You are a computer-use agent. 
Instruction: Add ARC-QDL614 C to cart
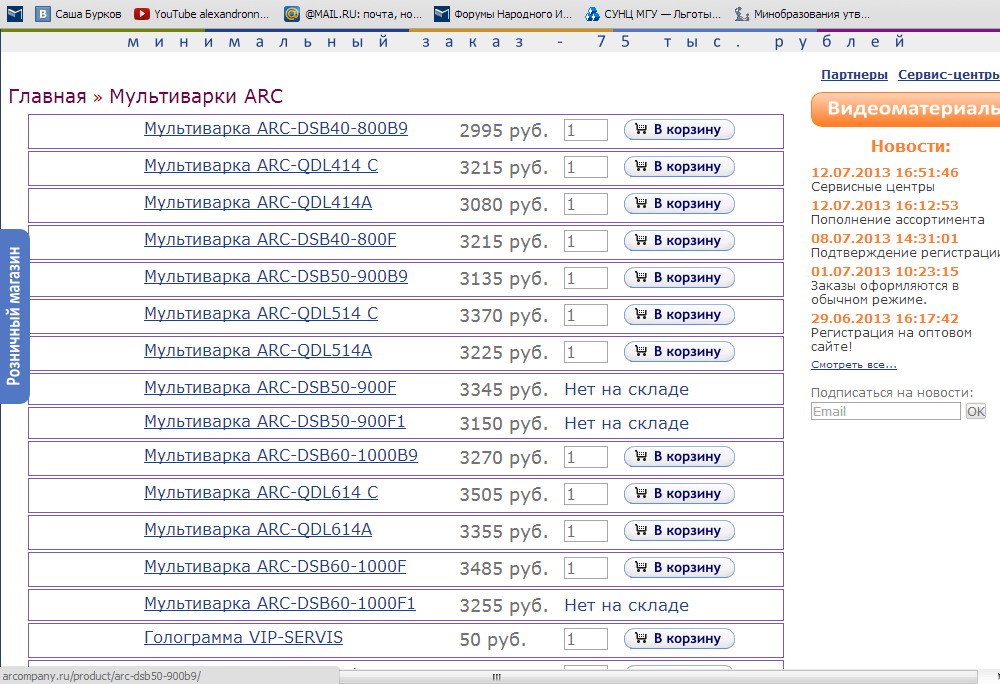tap(679, 493)
